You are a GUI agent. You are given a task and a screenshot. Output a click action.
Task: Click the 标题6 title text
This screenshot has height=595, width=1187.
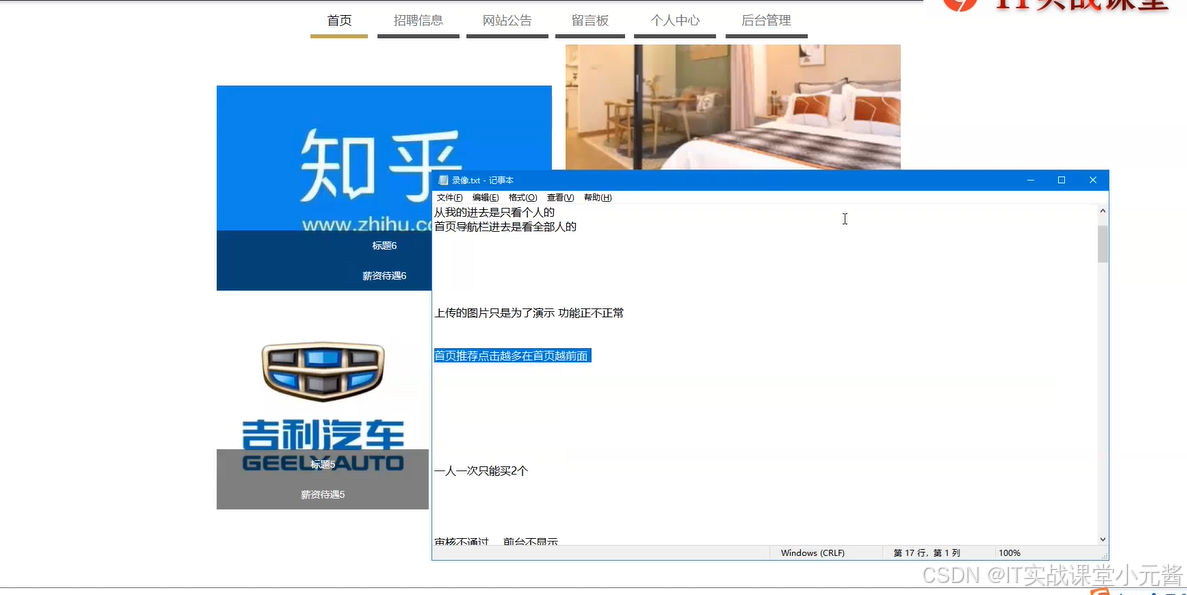pos(385,246)
